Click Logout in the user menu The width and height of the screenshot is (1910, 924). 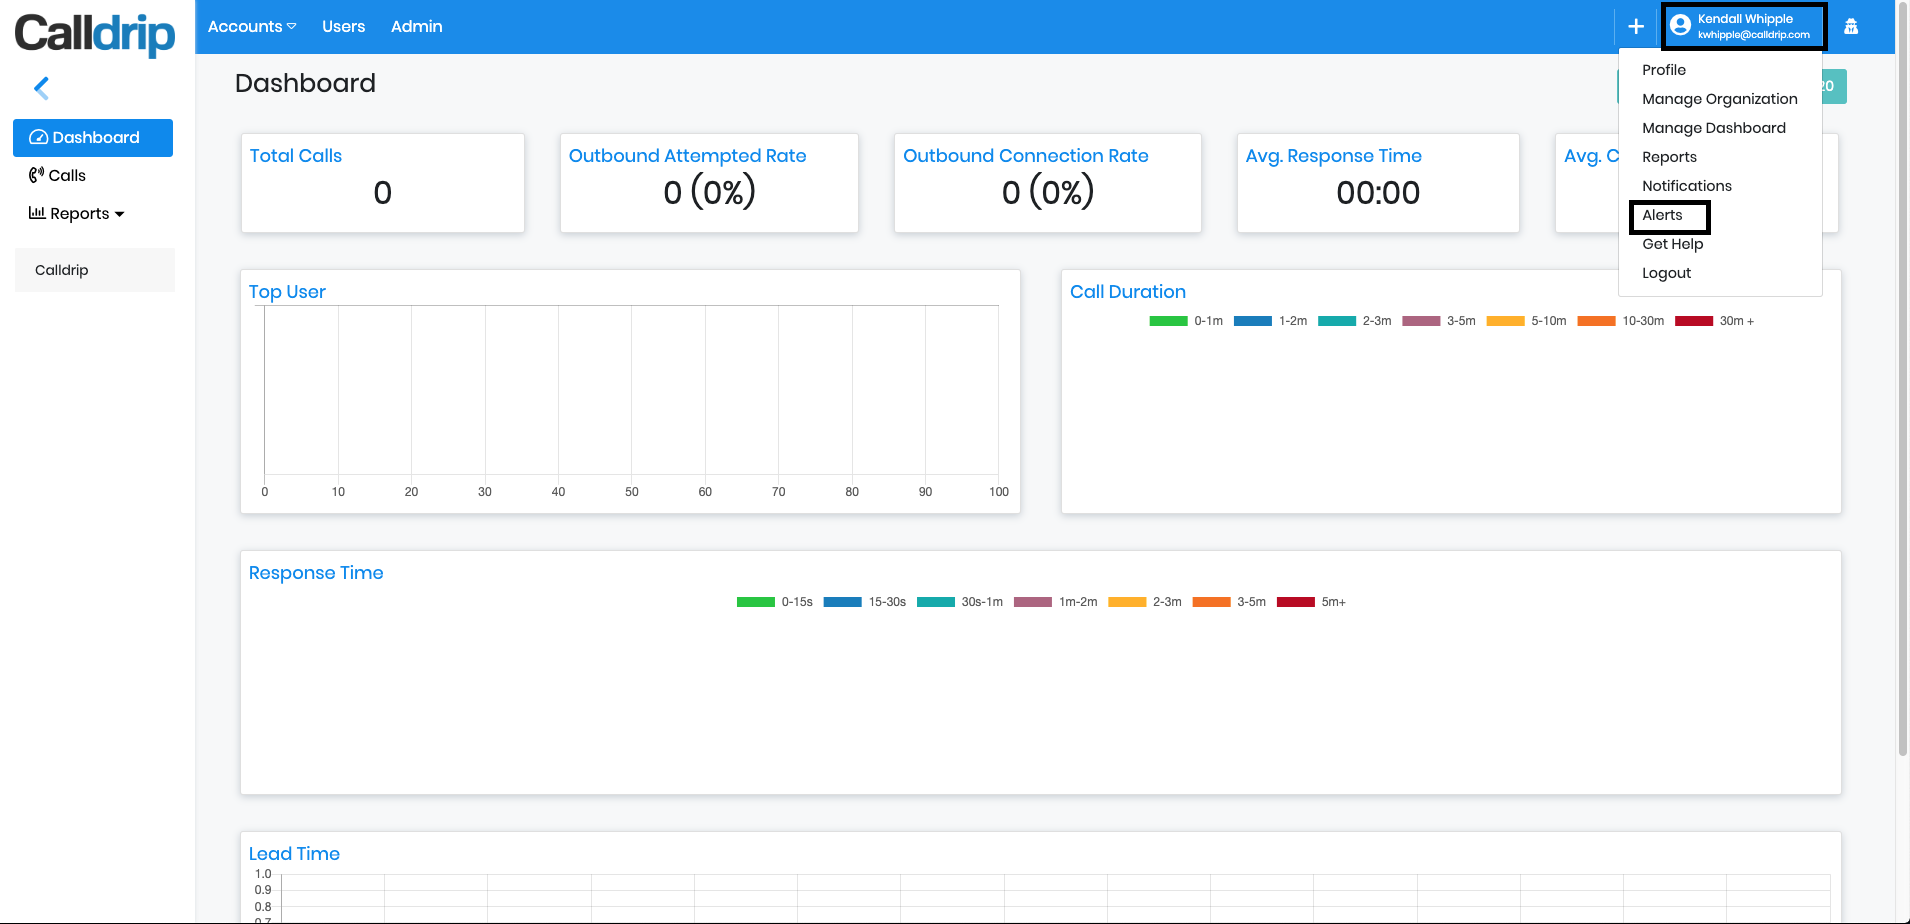coord(1666,273)
